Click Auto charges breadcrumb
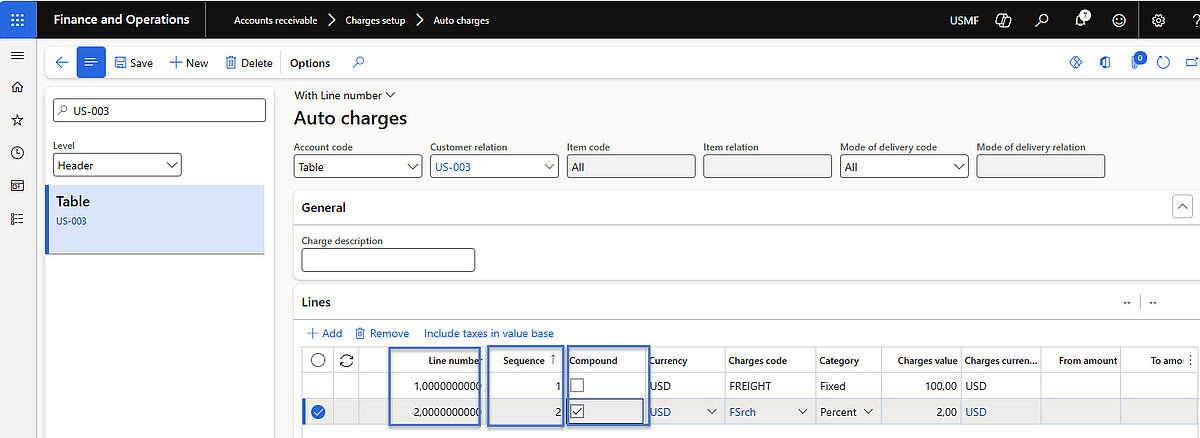This screenshot has width=1200, height=438. [461, 20]
